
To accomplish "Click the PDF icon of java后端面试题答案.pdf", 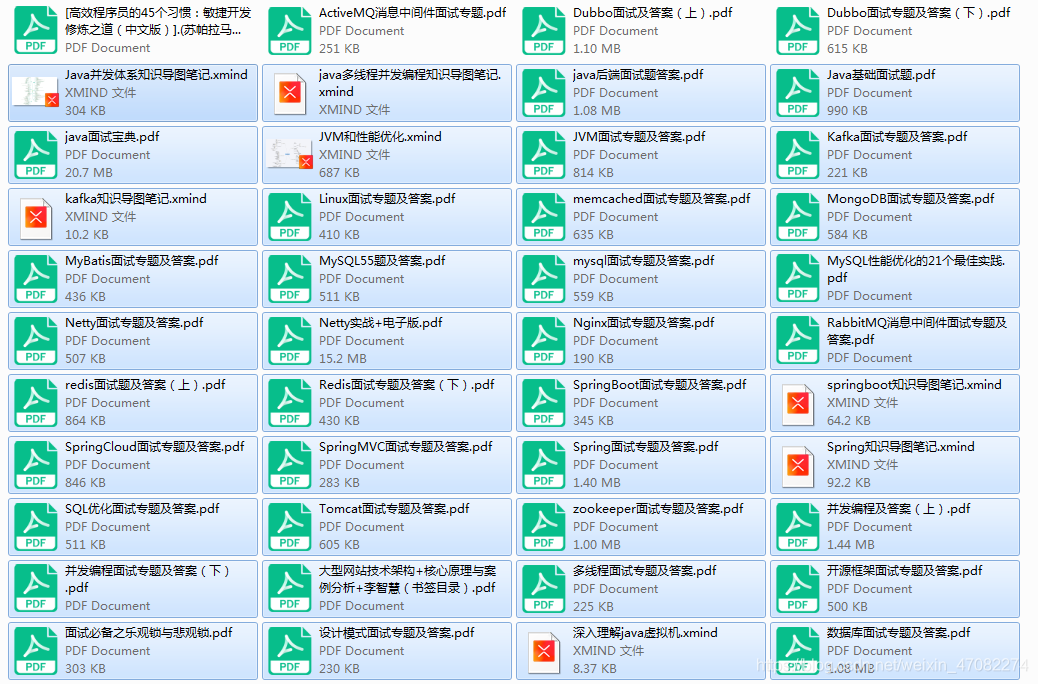I will (543, 93).
